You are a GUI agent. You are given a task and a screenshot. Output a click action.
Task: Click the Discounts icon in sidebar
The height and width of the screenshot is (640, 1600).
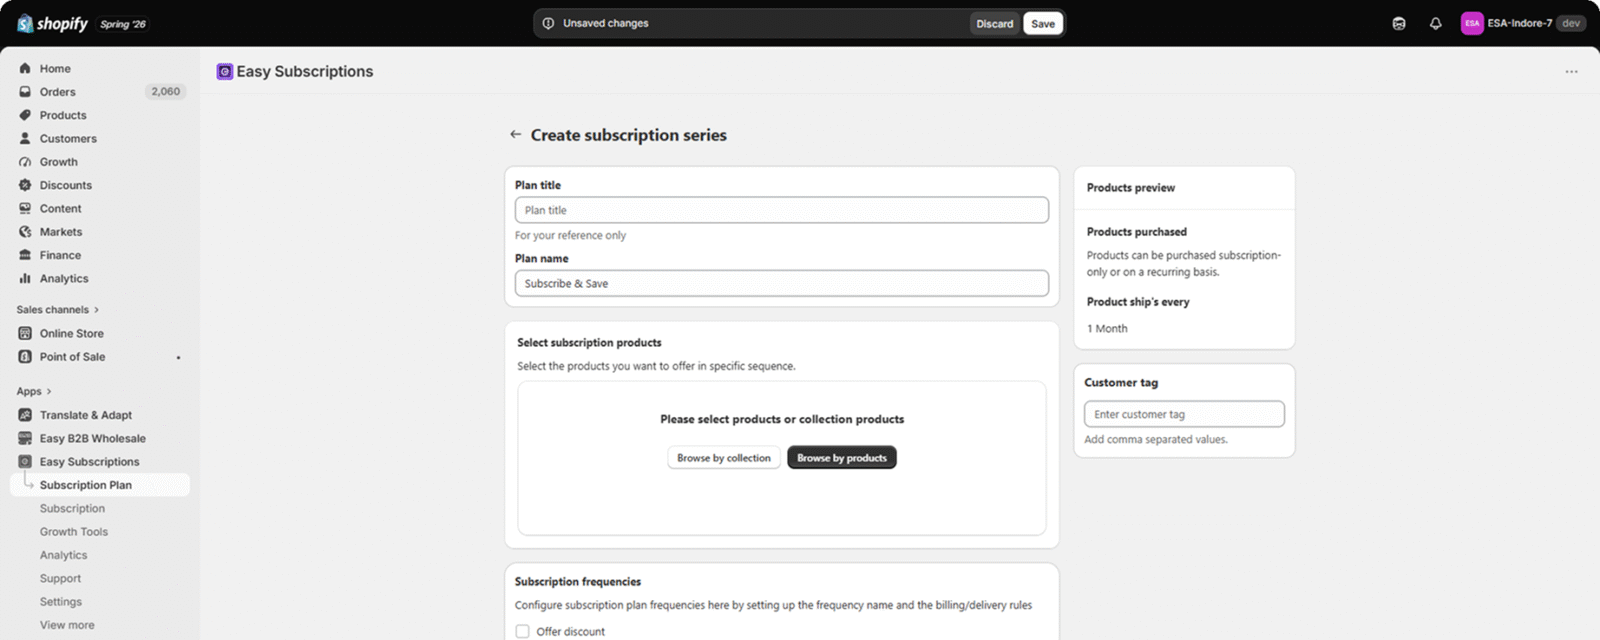click(25, 185)
